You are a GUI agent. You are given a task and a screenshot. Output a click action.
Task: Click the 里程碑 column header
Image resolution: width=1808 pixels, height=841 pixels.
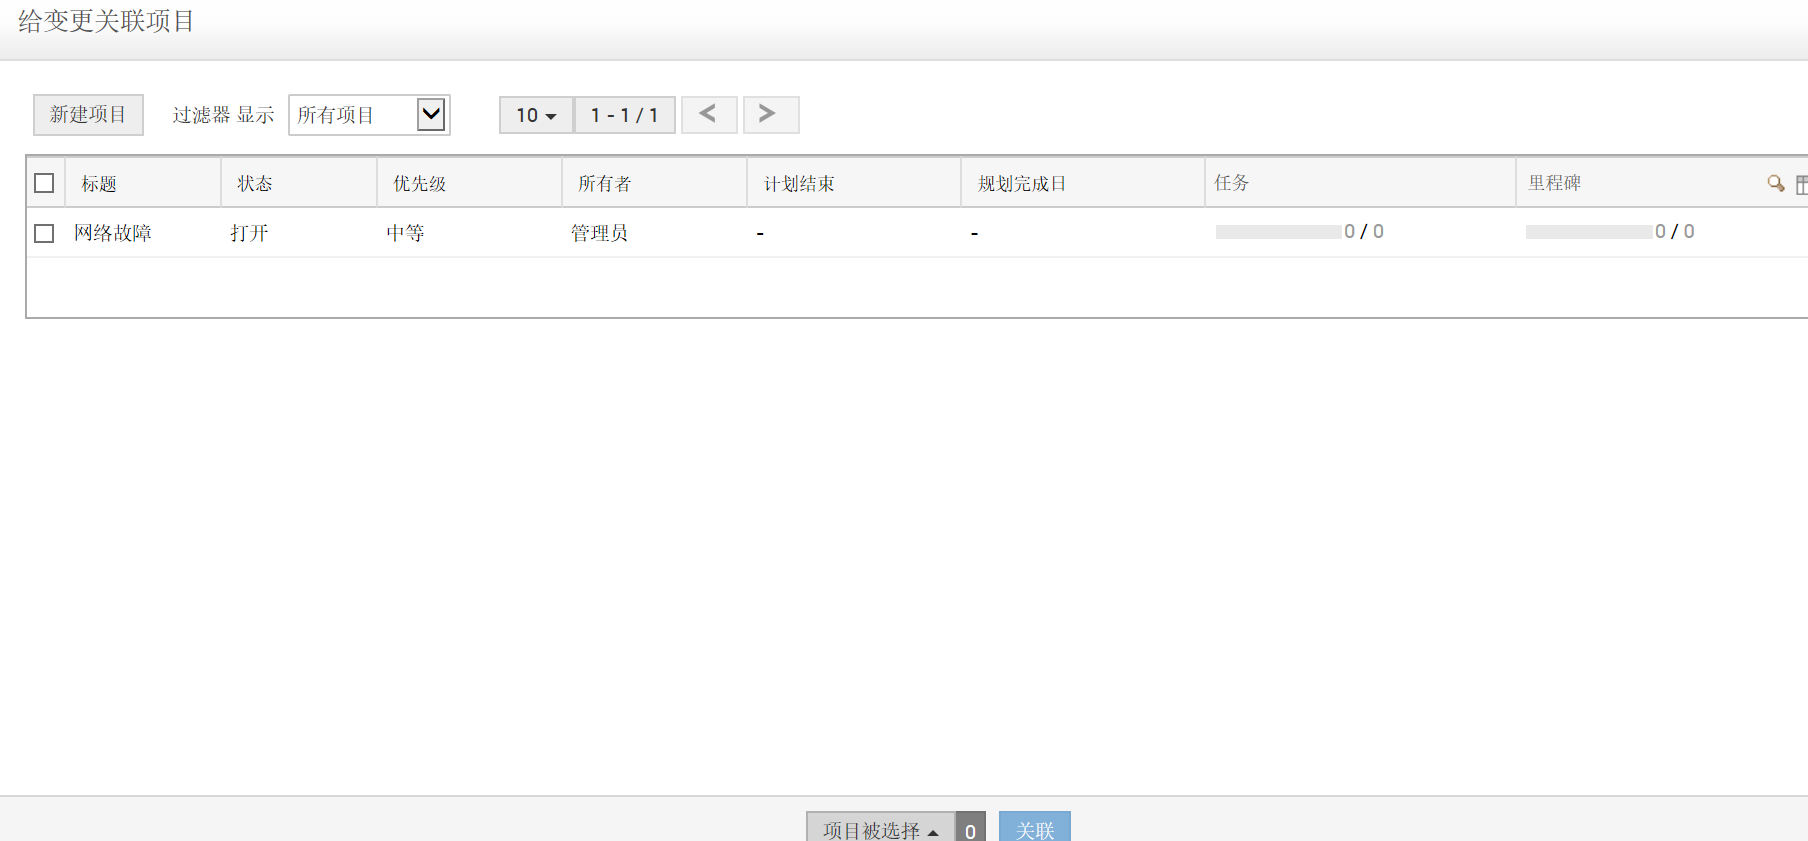(x=1555, y=183)
